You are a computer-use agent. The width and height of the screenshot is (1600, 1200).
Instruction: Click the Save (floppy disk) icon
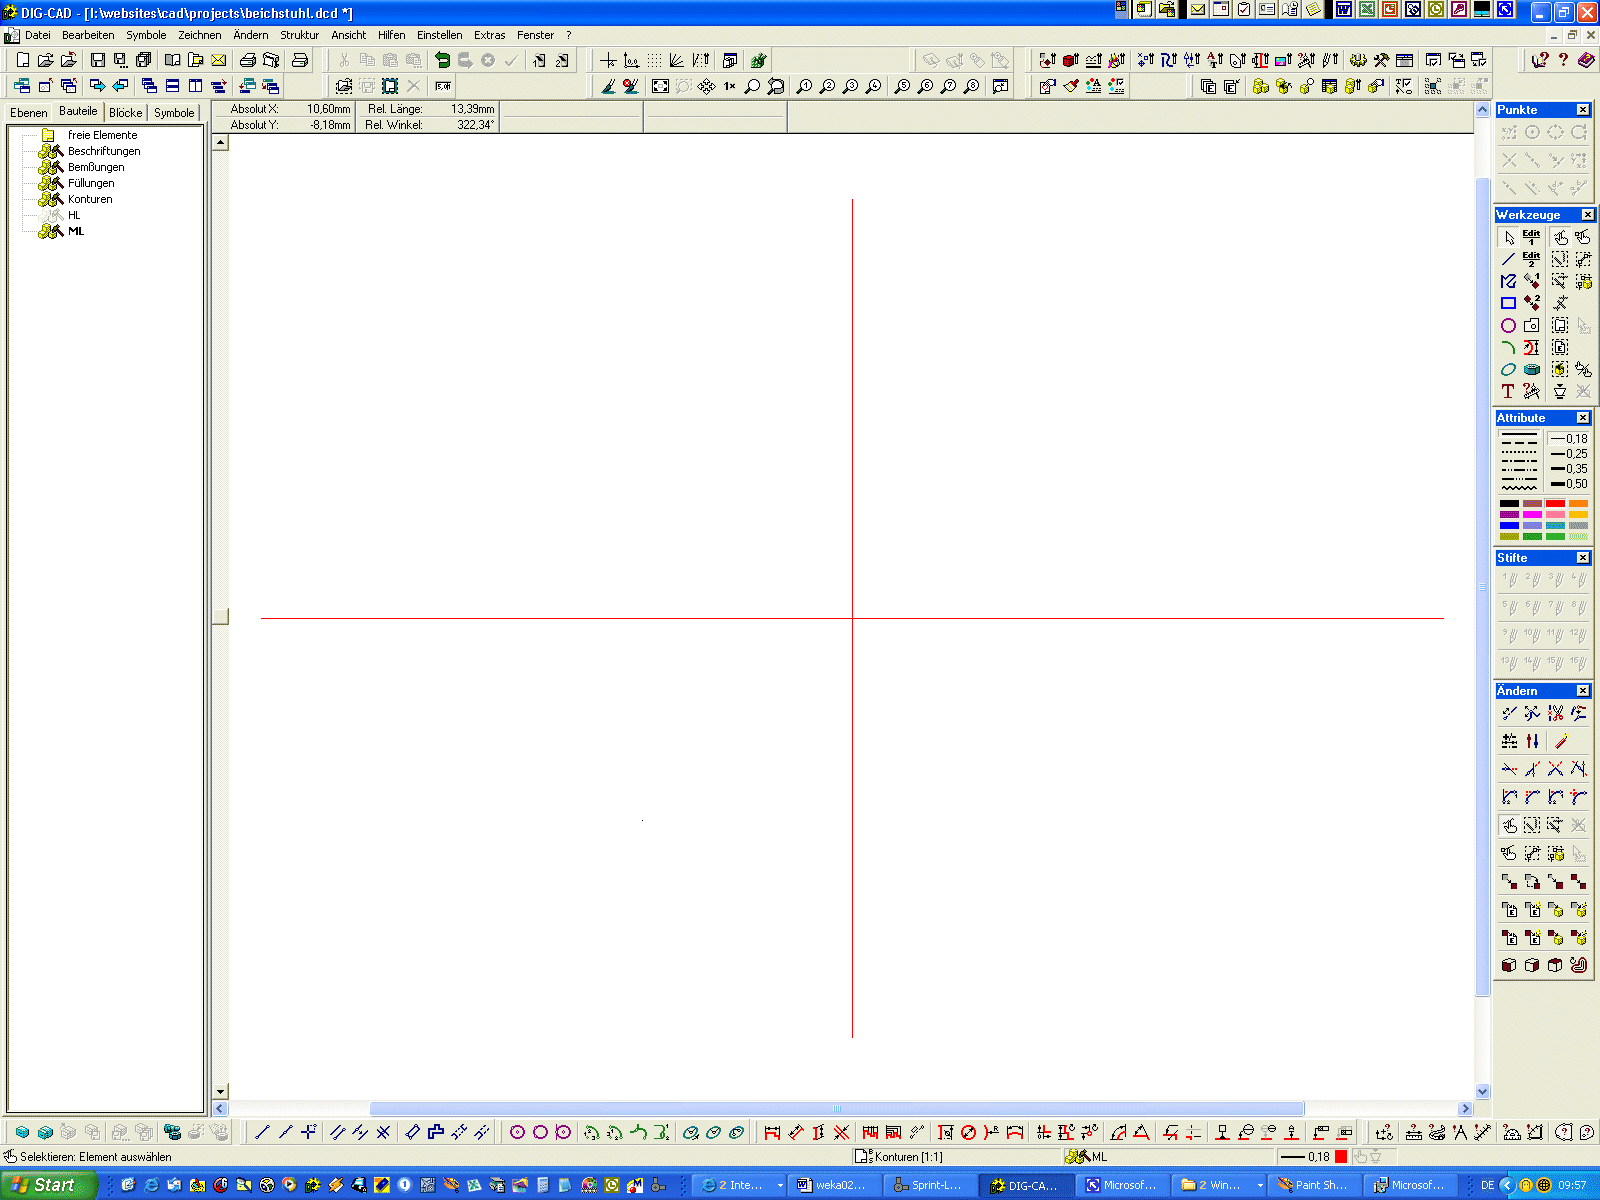(x=97, y=60)
